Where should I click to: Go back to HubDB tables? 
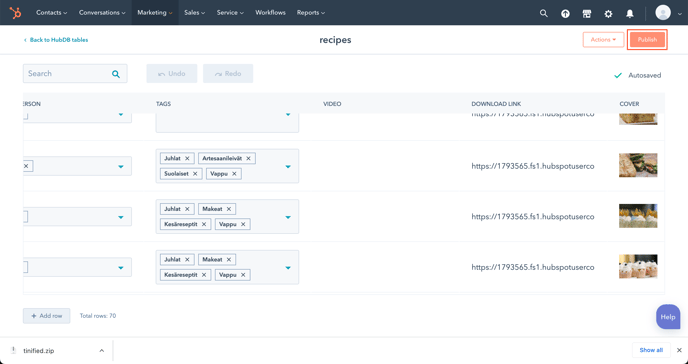[56, 40]
